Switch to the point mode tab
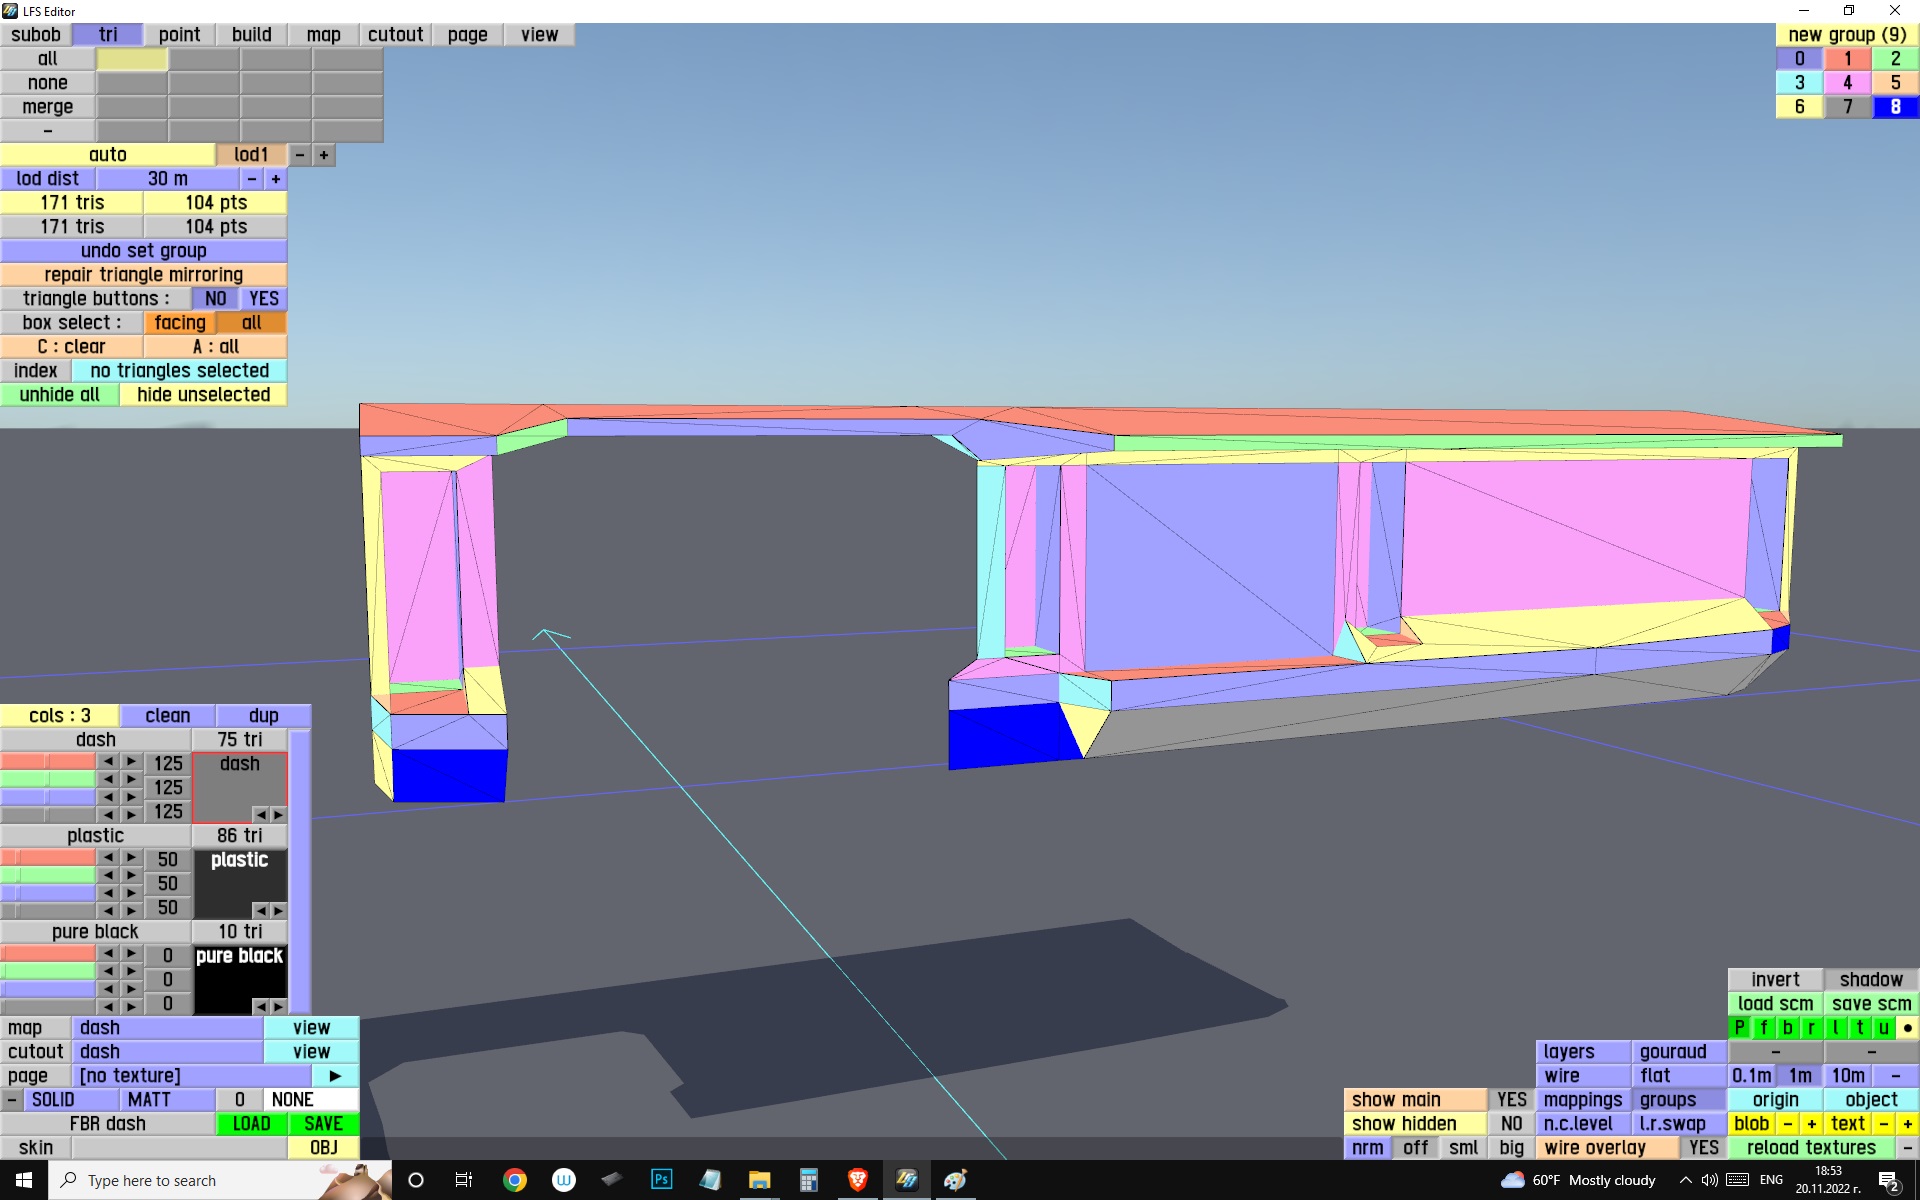Image resolution: width=1920 pixels, height=1200 pixels. (x=179, y=35)
